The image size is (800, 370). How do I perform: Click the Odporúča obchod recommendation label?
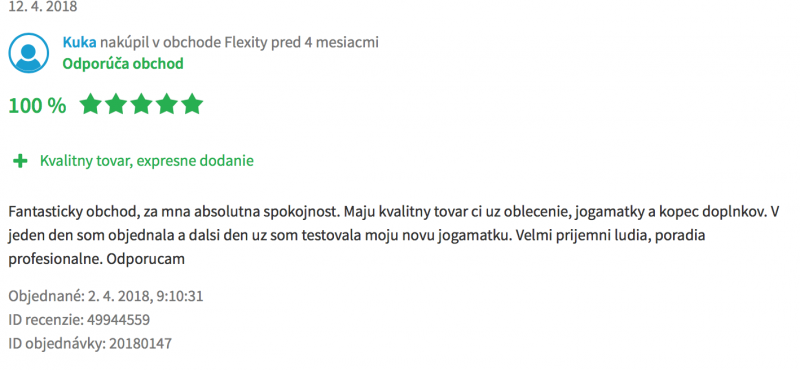(123, 64)
